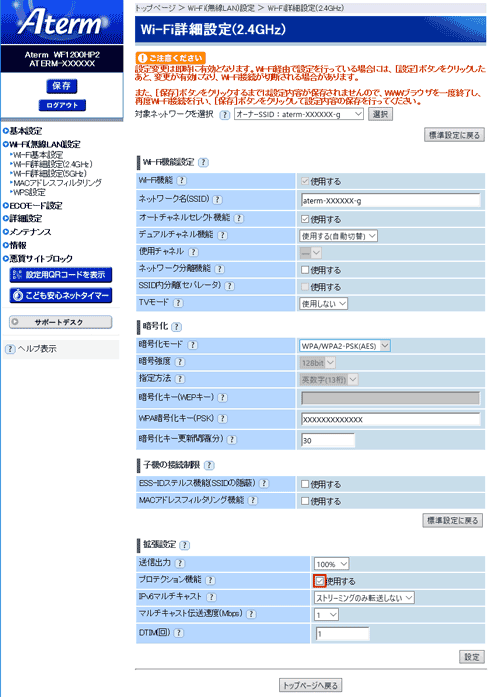Show help for 送信出力
This screenshot has height=697, width=500.
[x=180, y=563]
